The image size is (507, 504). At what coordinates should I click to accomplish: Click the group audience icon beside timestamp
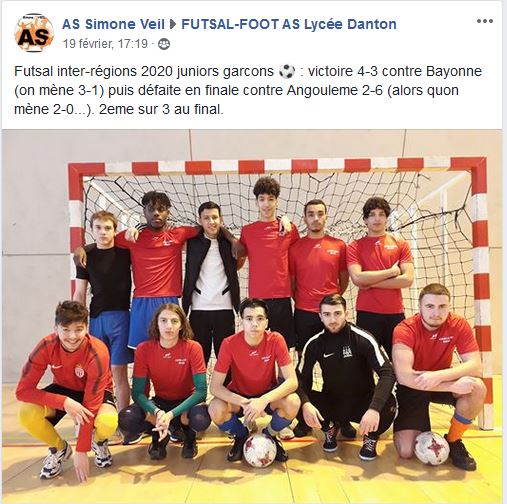pyautogui.click(x=164, y=44)
